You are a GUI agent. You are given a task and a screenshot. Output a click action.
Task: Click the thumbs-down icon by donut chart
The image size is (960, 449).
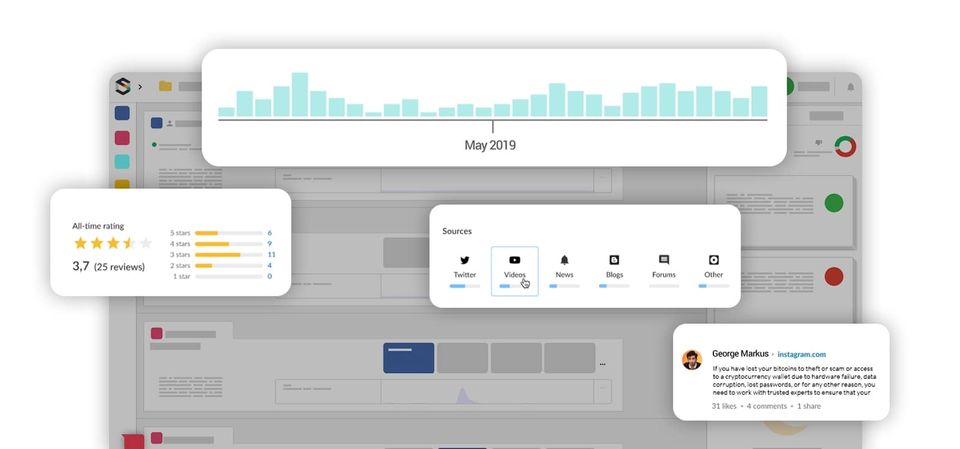point(819,143)
